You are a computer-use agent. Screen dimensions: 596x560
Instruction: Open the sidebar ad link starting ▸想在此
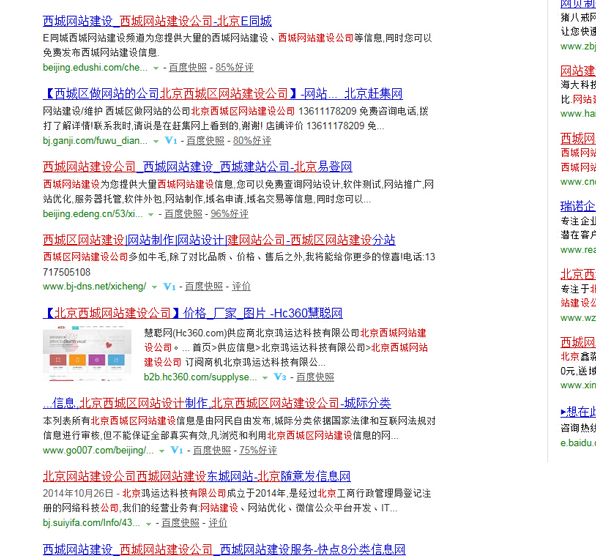(578, 411)
